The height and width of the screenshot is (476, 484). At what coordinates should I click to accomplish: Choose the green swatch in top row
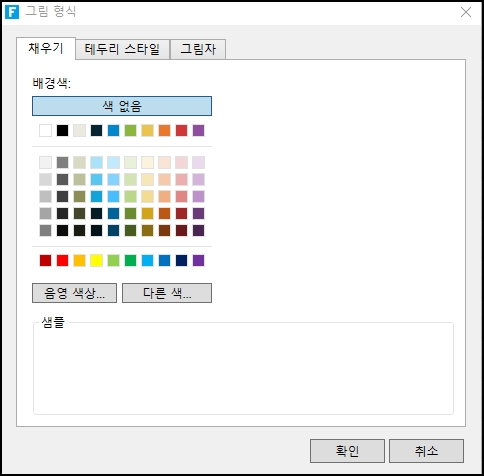(x=130, y=131)
